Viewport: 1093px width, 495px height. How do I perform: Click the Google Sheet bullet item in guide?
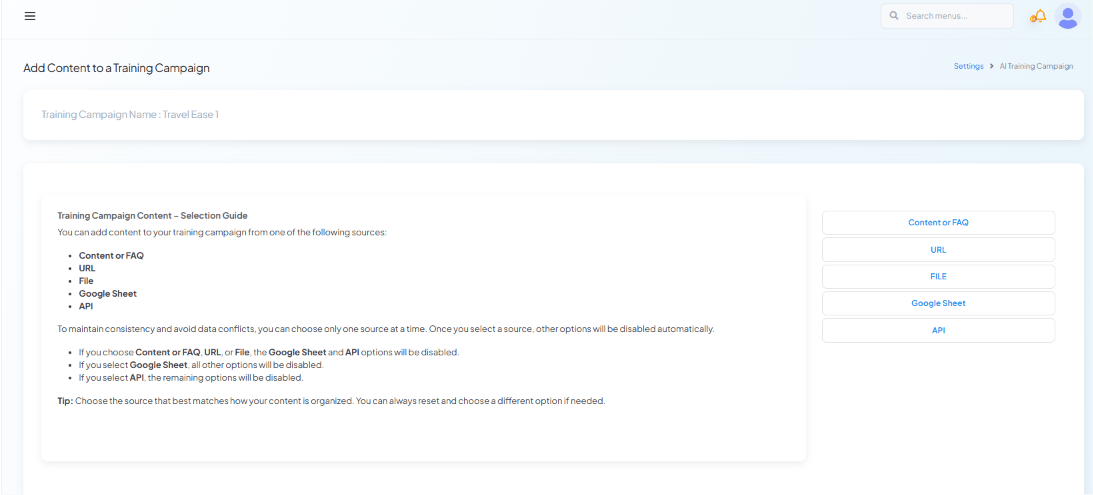click(108, 294)
